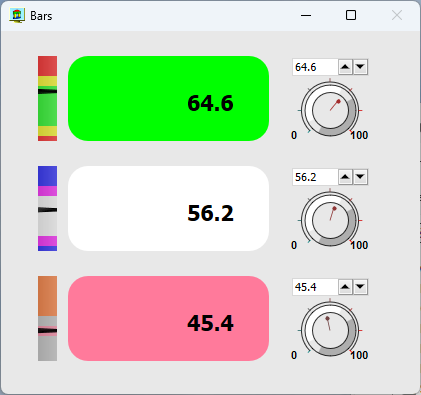421x395 pixels.
Task: Click the middle knob showing 56.2
Action: 330,220
